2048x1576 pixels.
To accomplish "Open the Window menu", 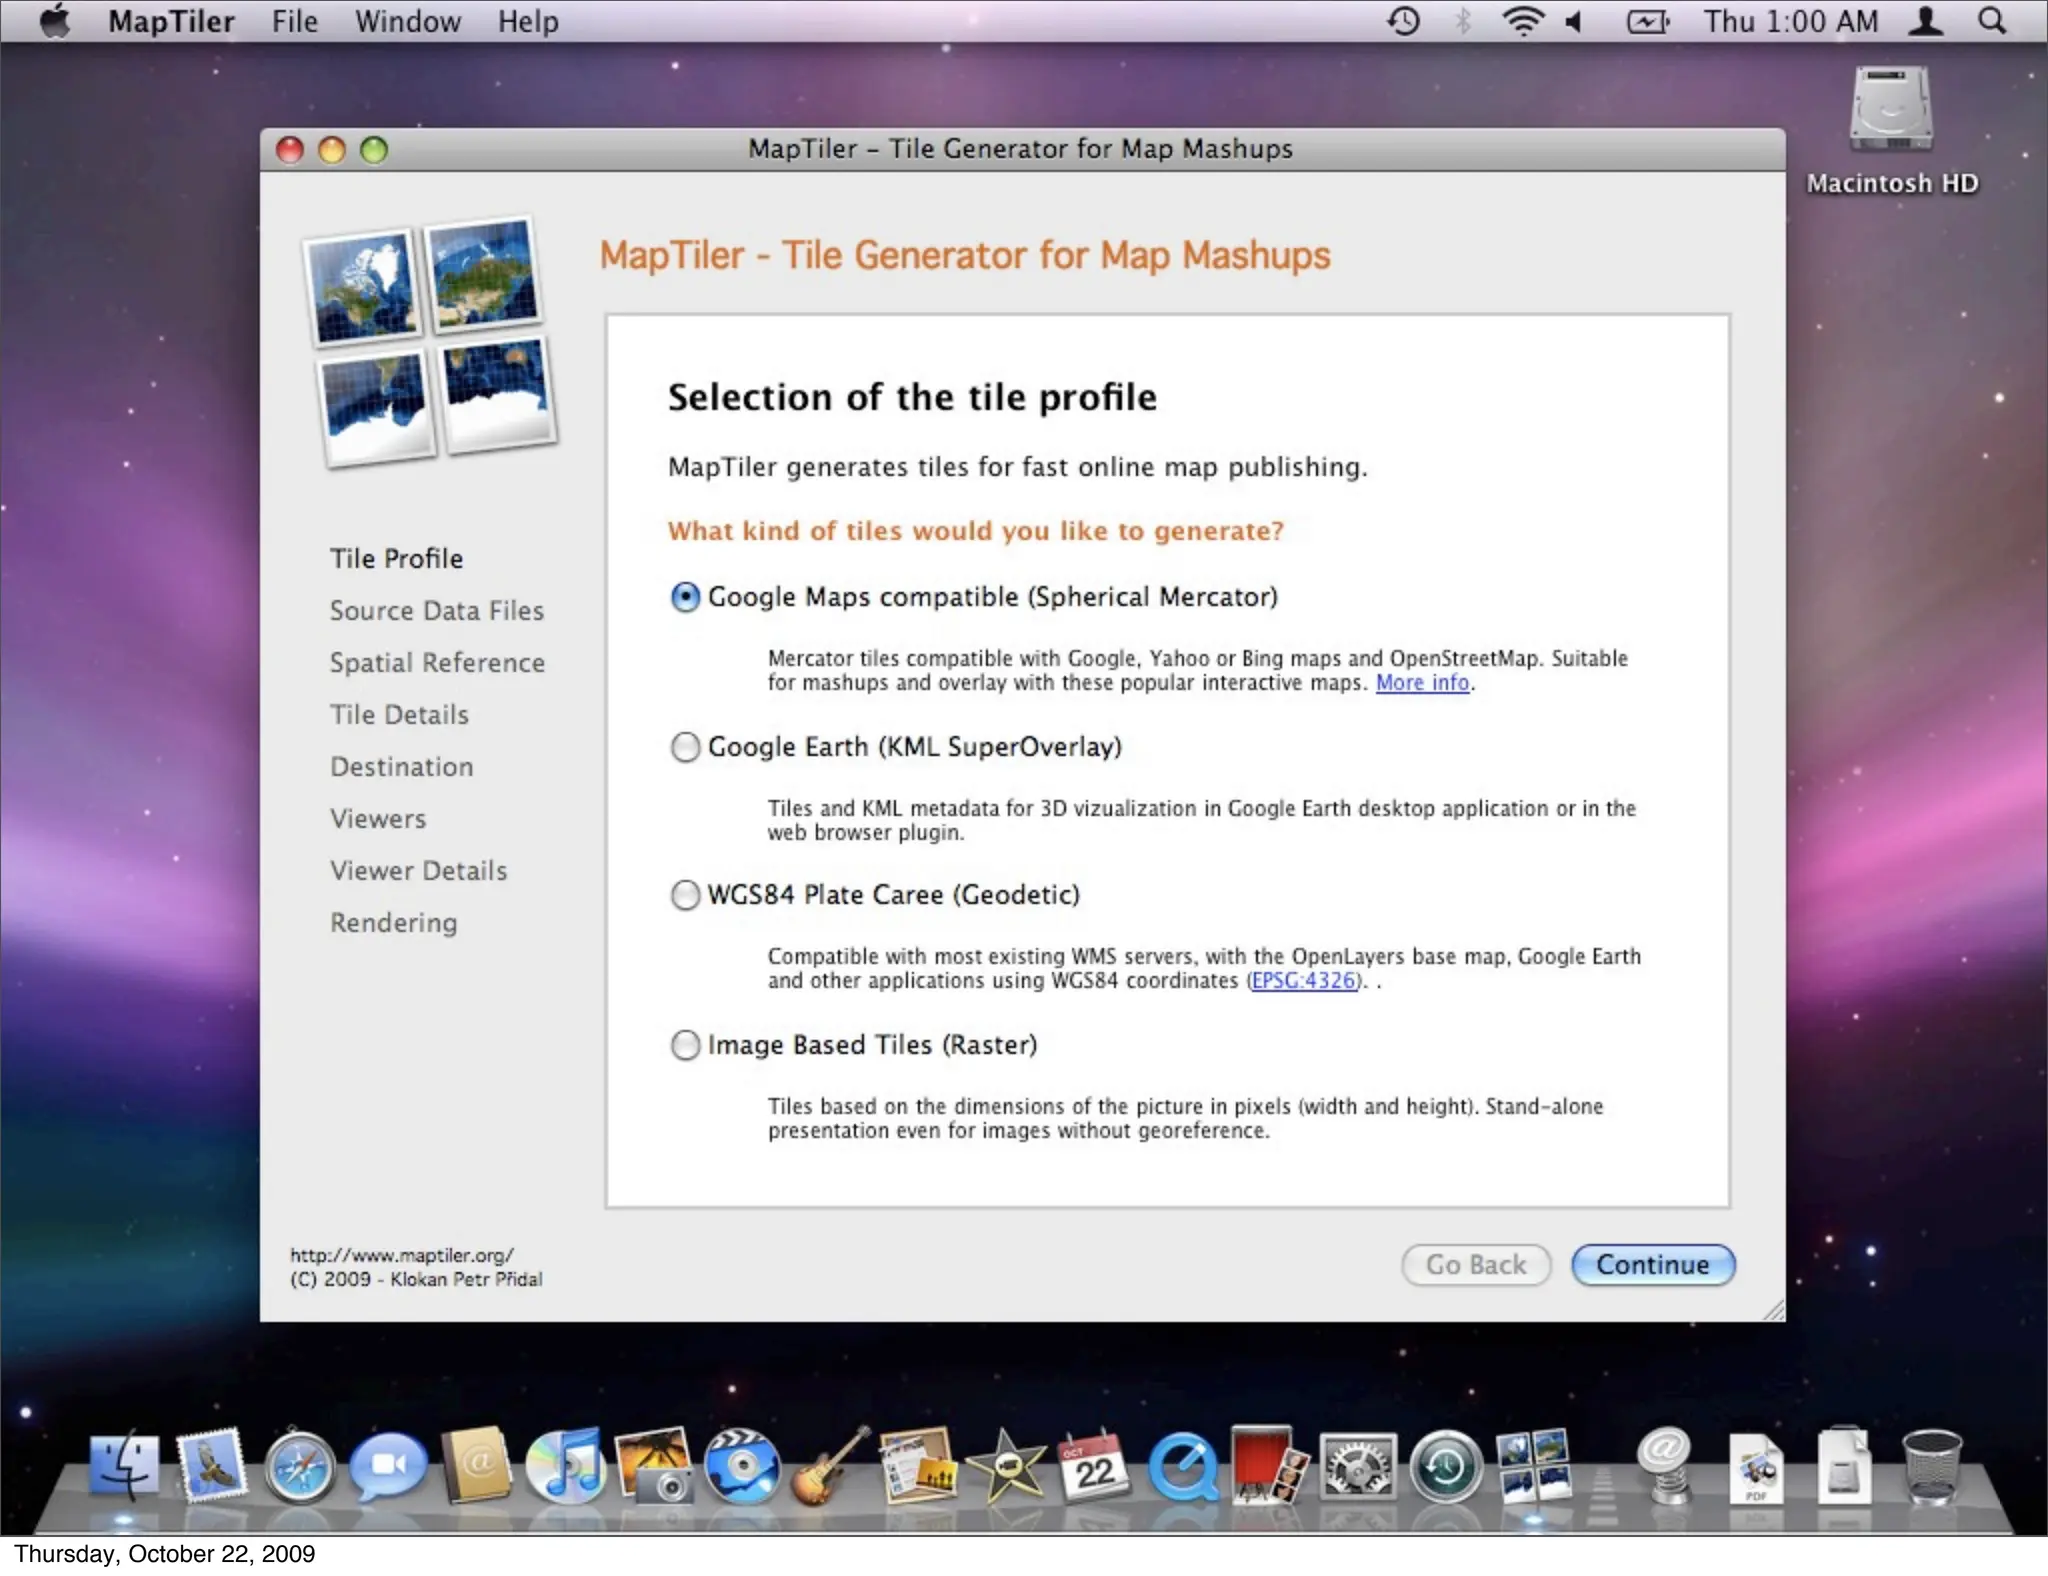I will coord(407,21).
